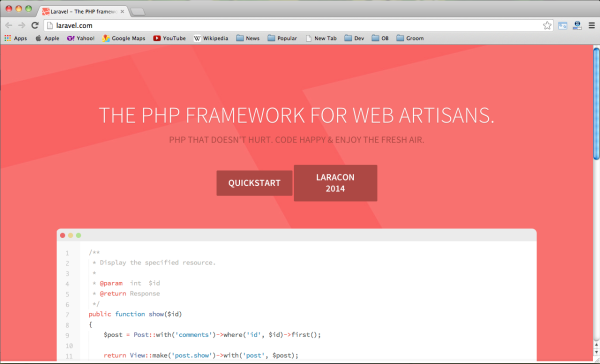Click the scrollbar up arrow above the down arrow
This screenshot has width=600, height=364.
pyautogui.click(x=596, y=345)
